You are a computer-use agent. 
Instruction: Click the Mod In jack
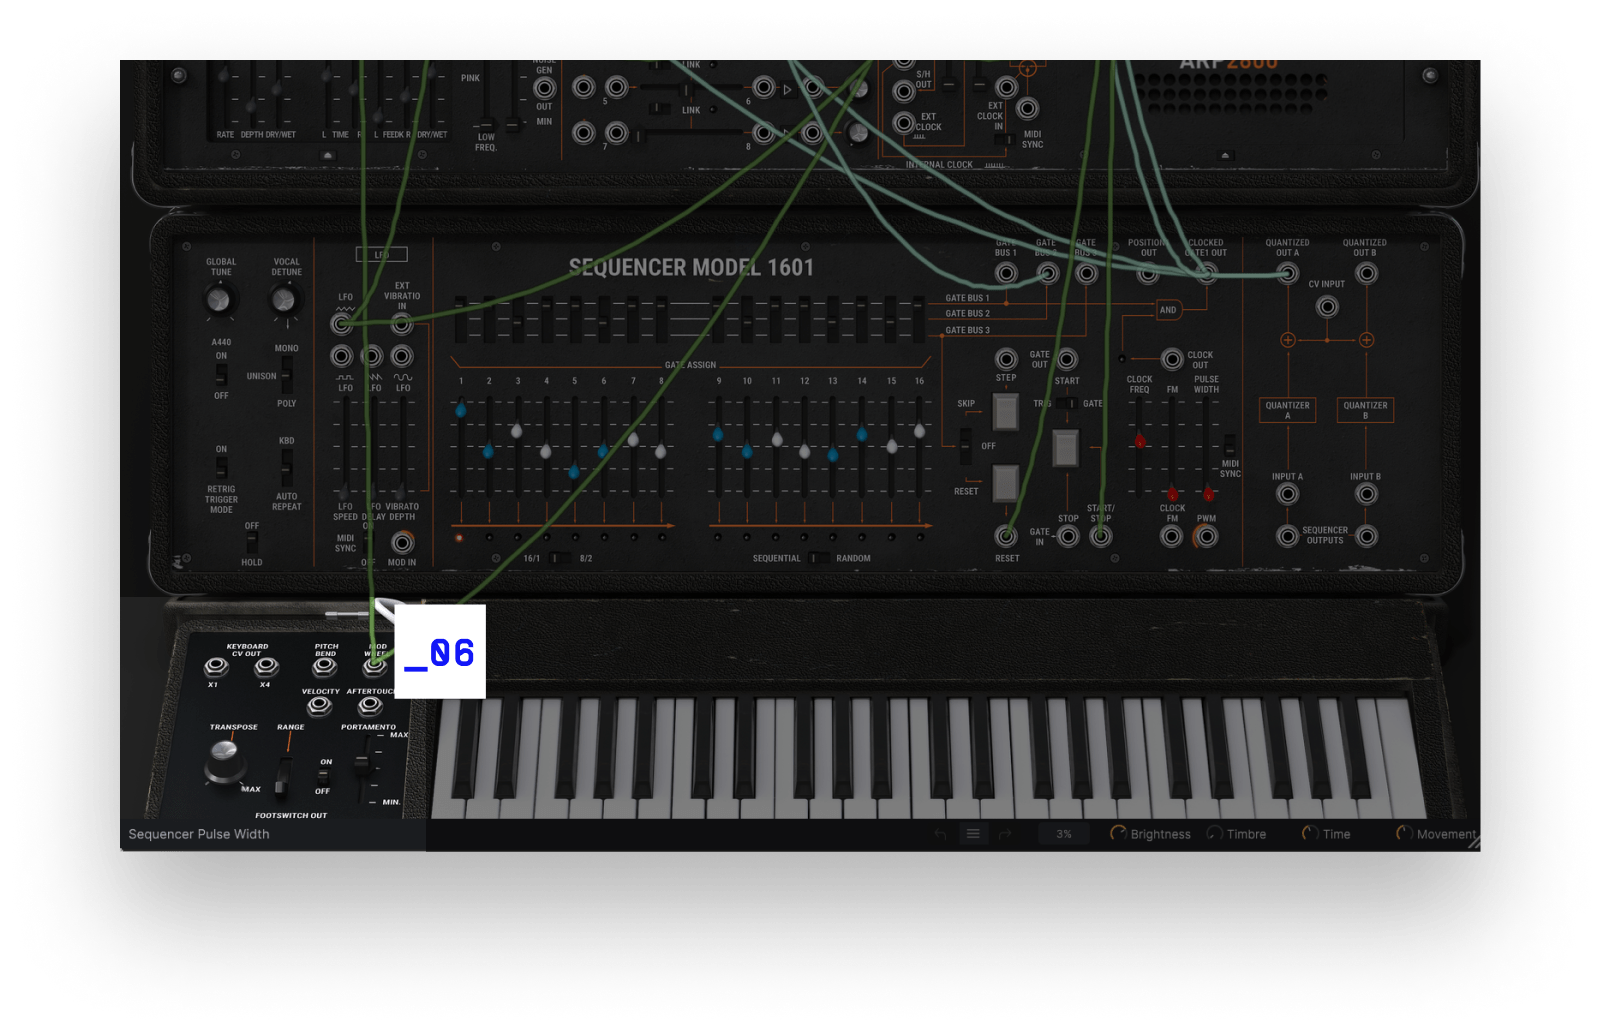[x=402, y=542]
